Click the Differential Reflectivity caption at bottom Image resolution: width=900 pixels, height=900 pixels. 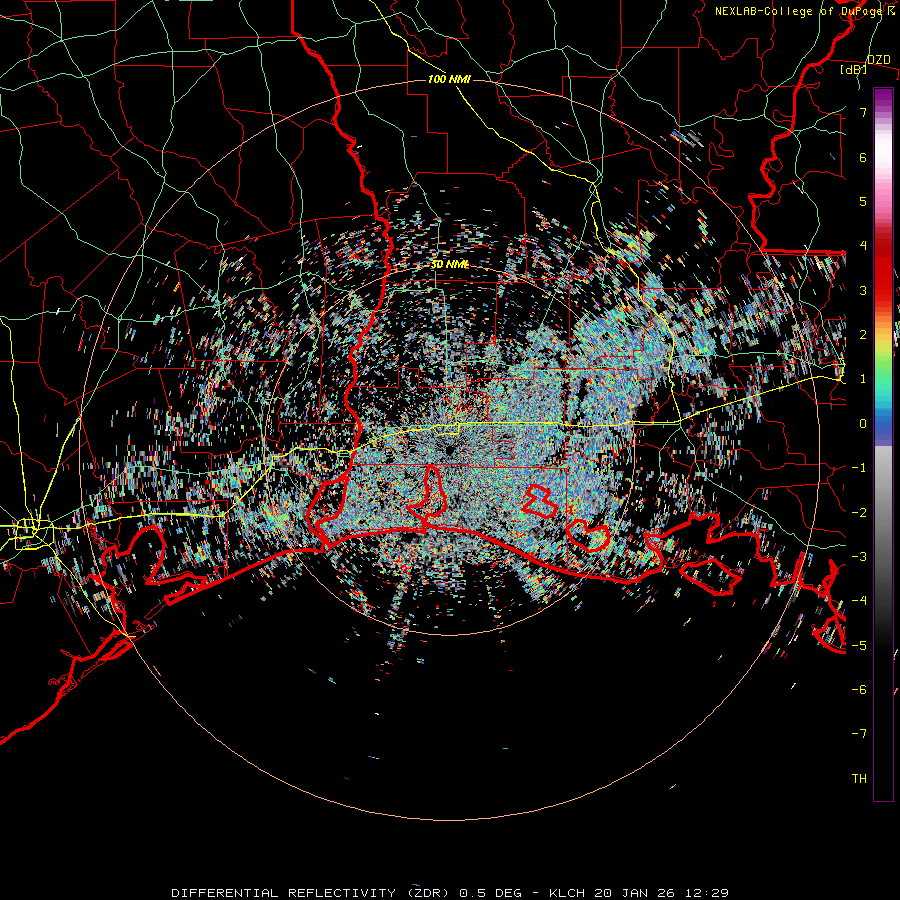pyautogui.click(x=450, y=893)
